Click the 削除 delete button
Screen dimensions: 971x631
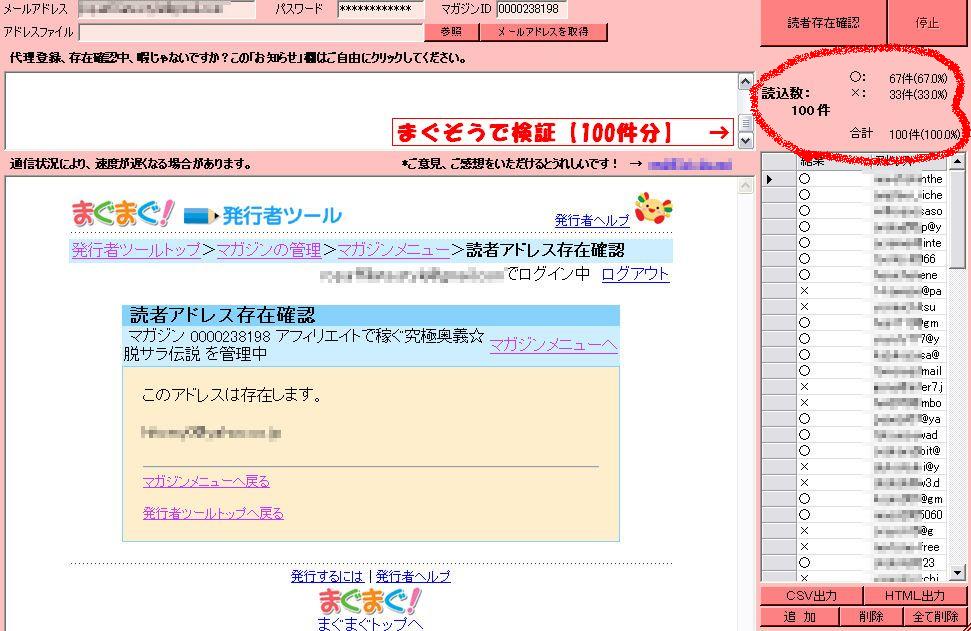point(871,617)
